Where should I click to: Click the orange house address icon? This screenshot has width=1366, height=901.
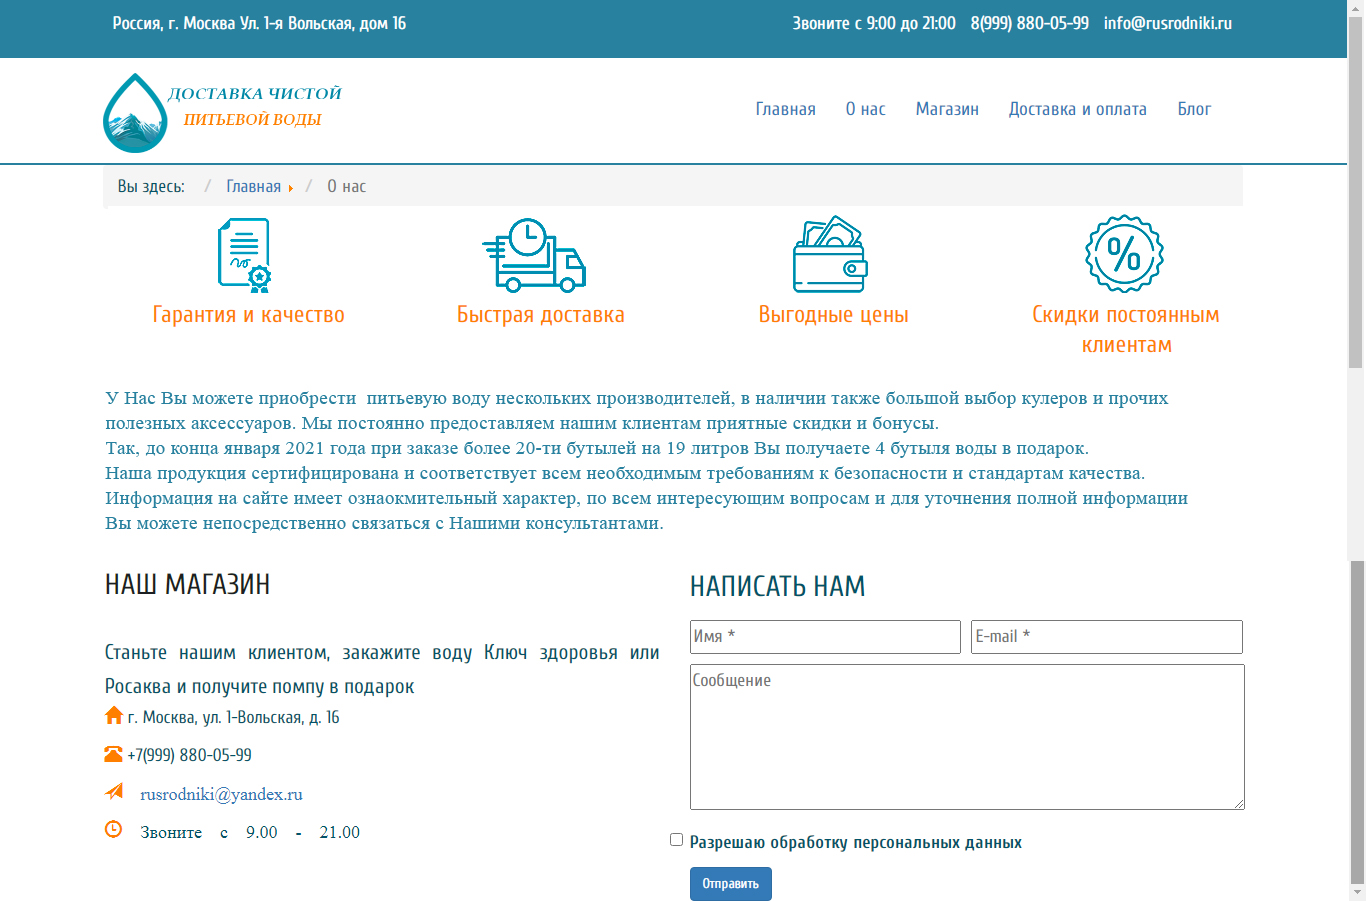[114, 715]
